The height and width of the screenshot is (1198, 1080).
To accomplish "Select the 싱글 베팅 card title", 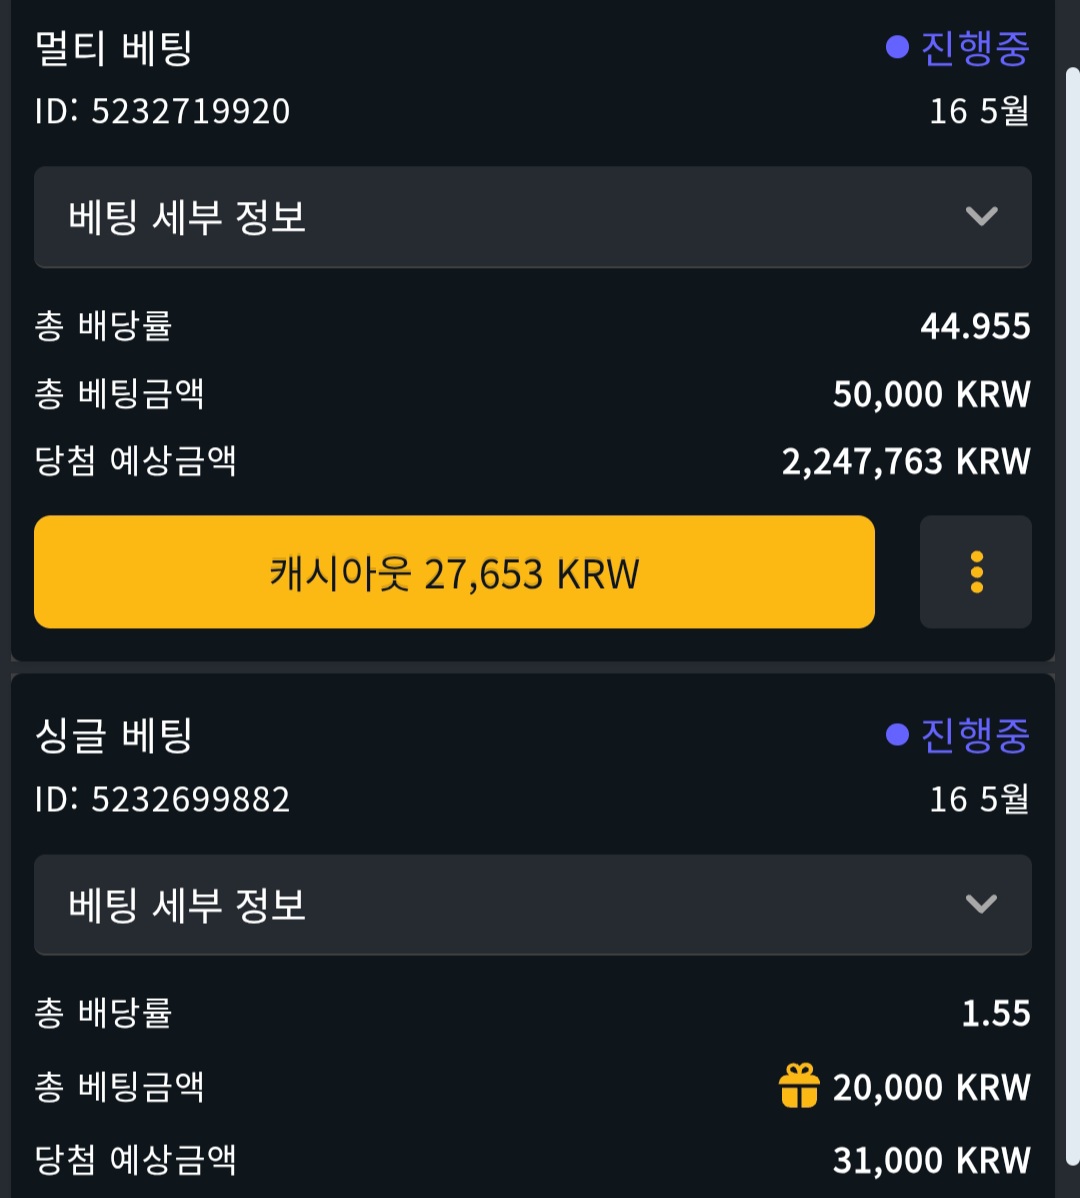I will click(113, 736).
